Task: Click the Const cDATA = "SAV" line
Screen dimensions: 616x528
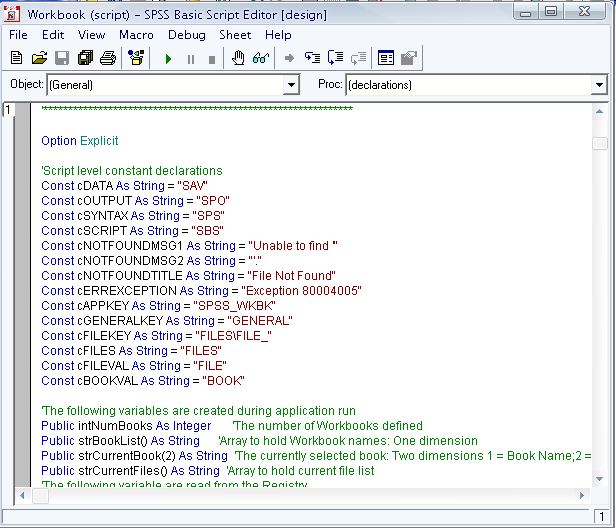Action: click(x=125, y=186)
